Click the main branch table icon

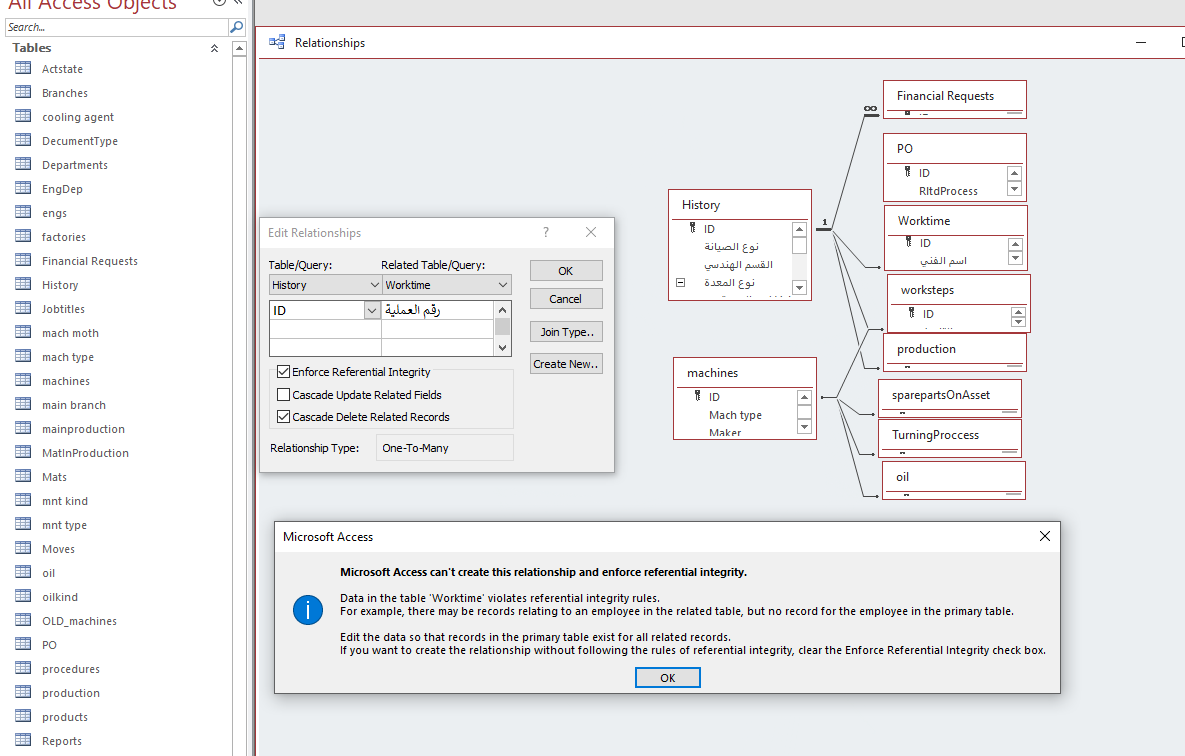23,404
